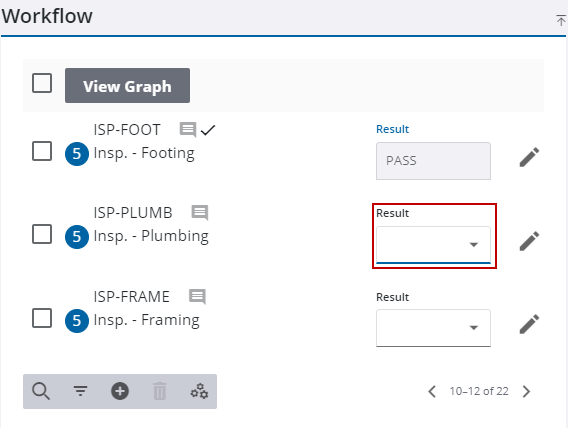The width and height of the screenshot is (568, 428).
Task: Tick the checkbox for ISP-PLUMB row
Action: (x=42, y=234)
